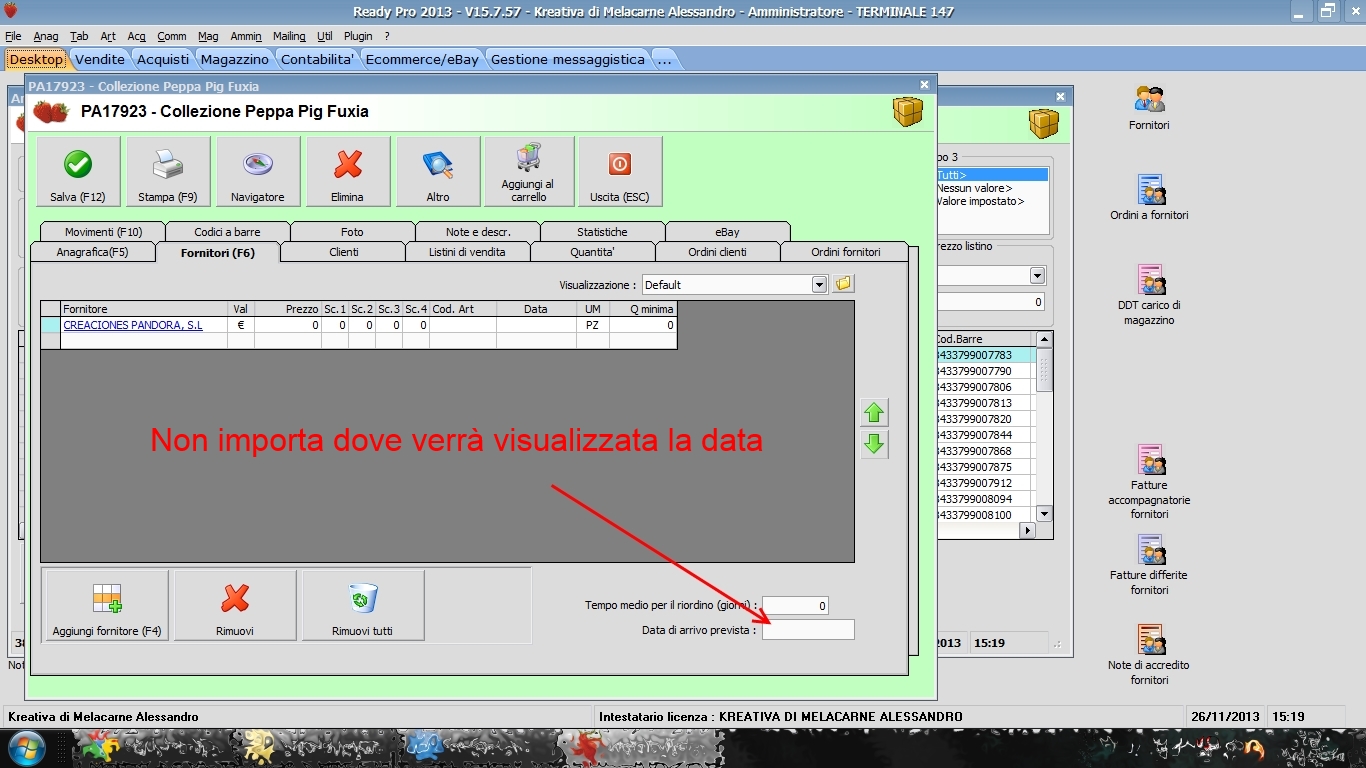Open the Plugin menu
The width and height of the screenshot is (1366, 768).
(x=358, y=36)
